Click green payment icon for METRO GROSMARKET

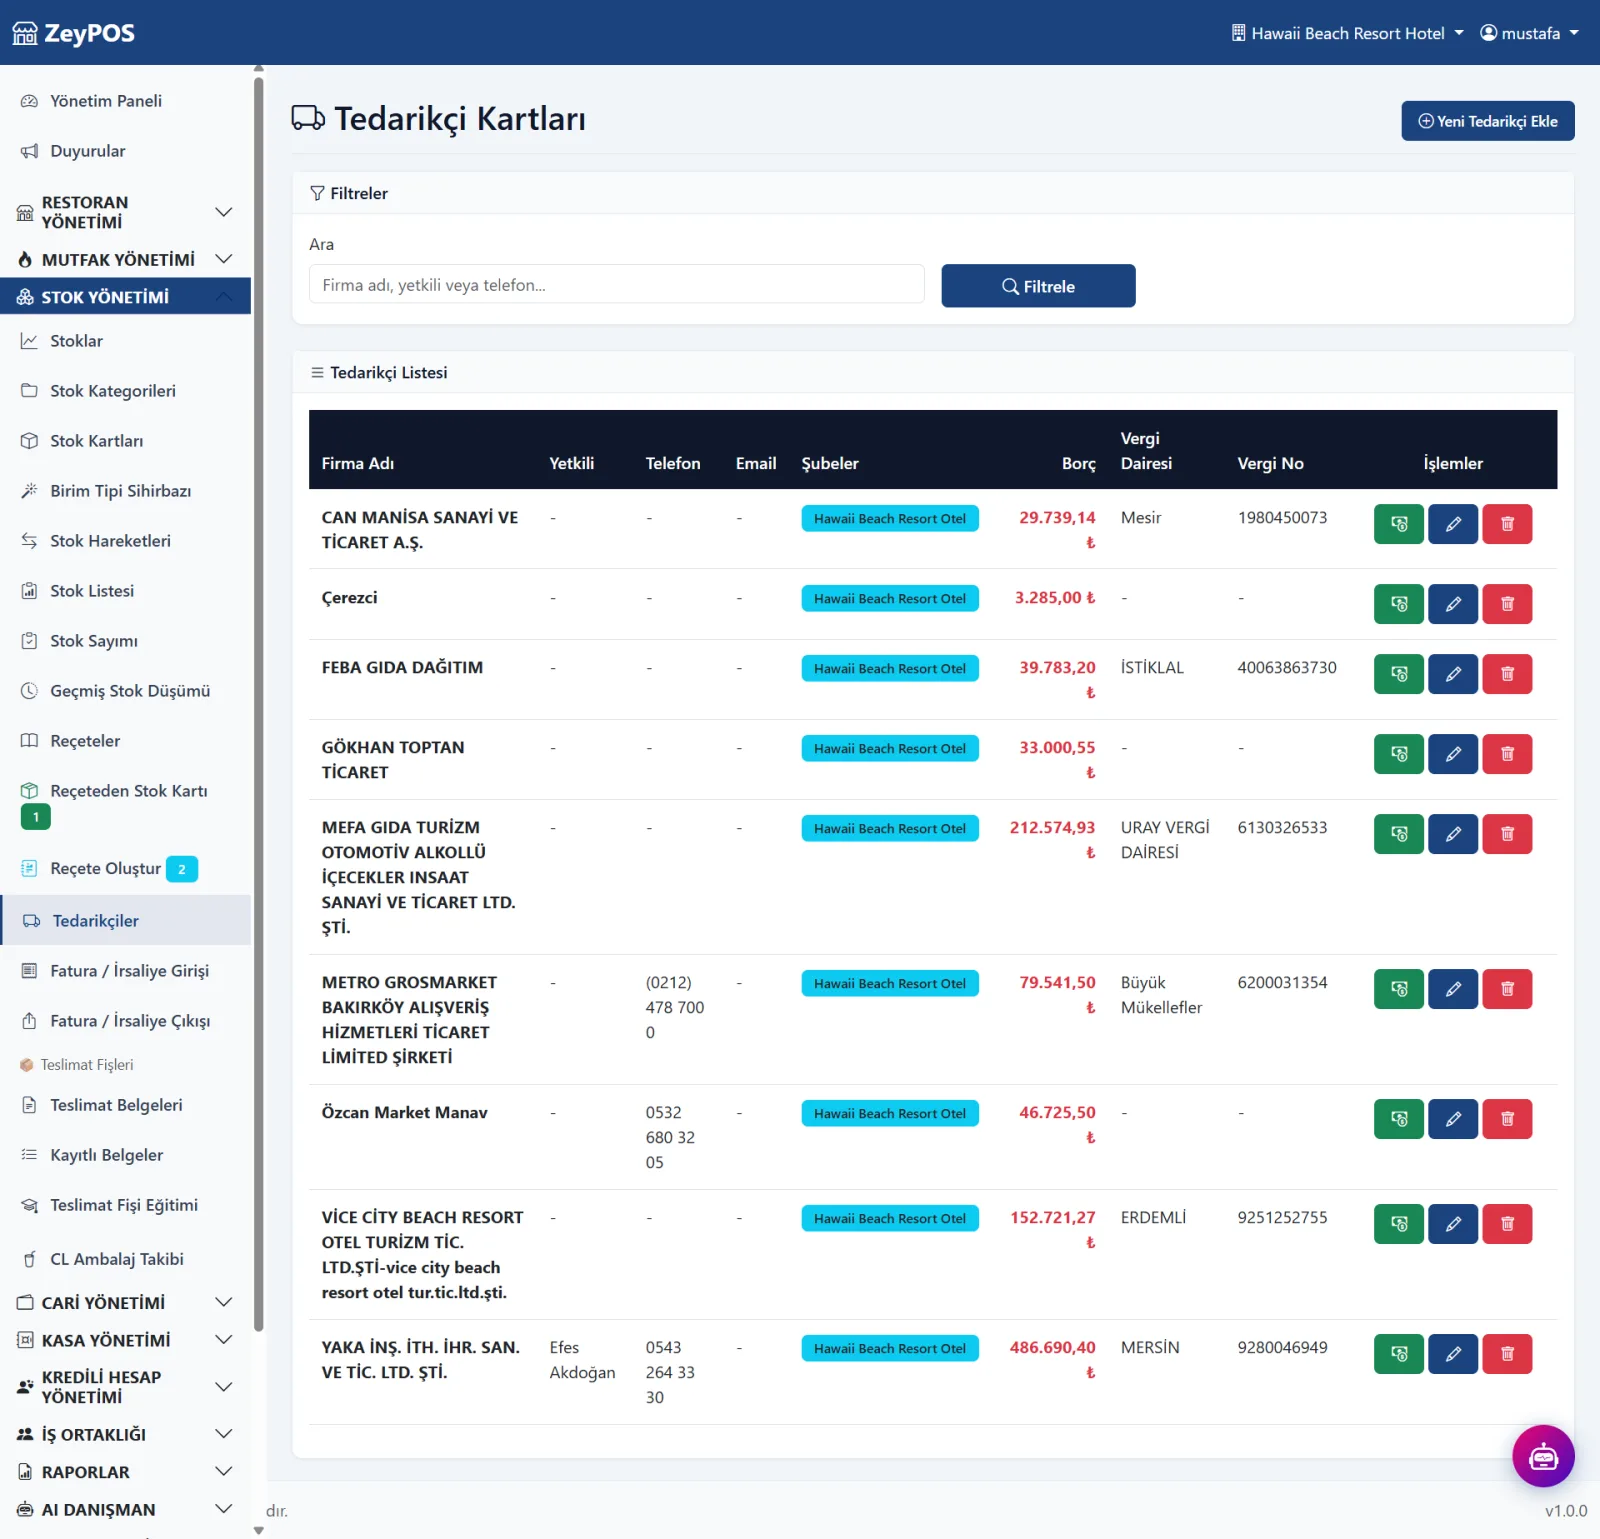pyautogui.click(x=1398, y=989)
